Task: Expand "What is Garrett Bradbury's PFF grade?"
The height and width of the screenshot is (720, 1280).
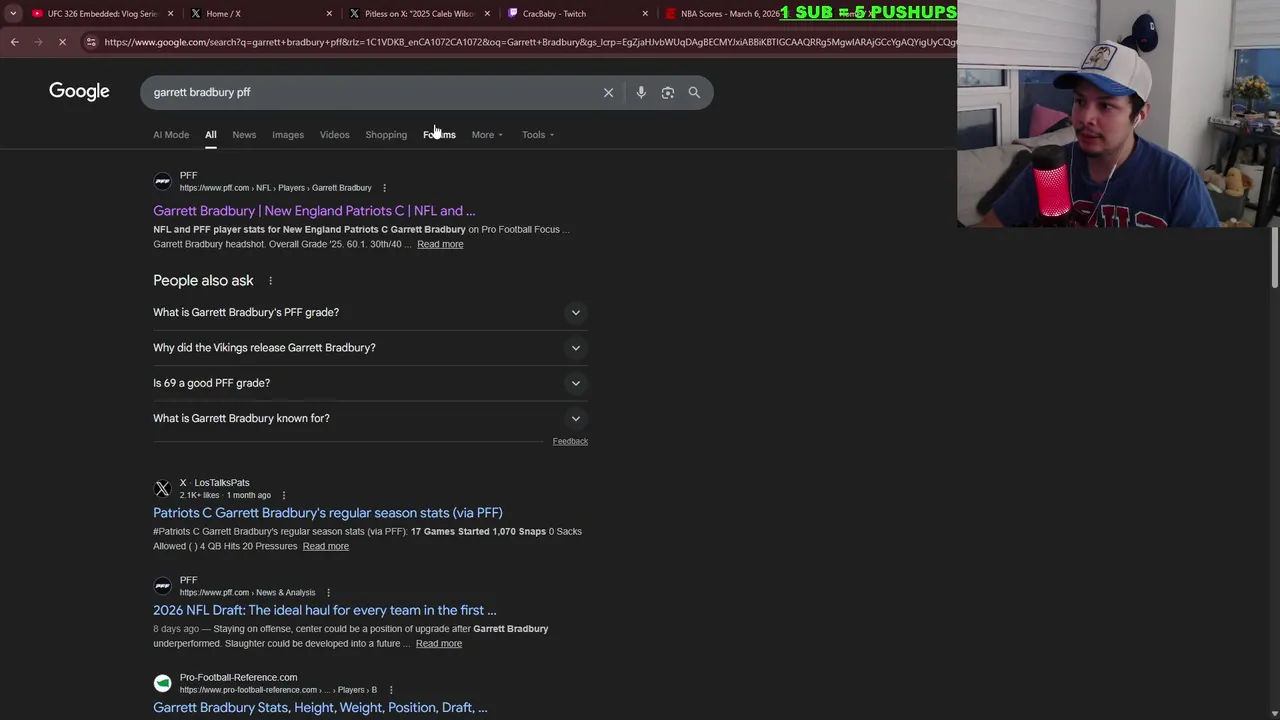Action: pyautogui.click(x=370, y=313)
